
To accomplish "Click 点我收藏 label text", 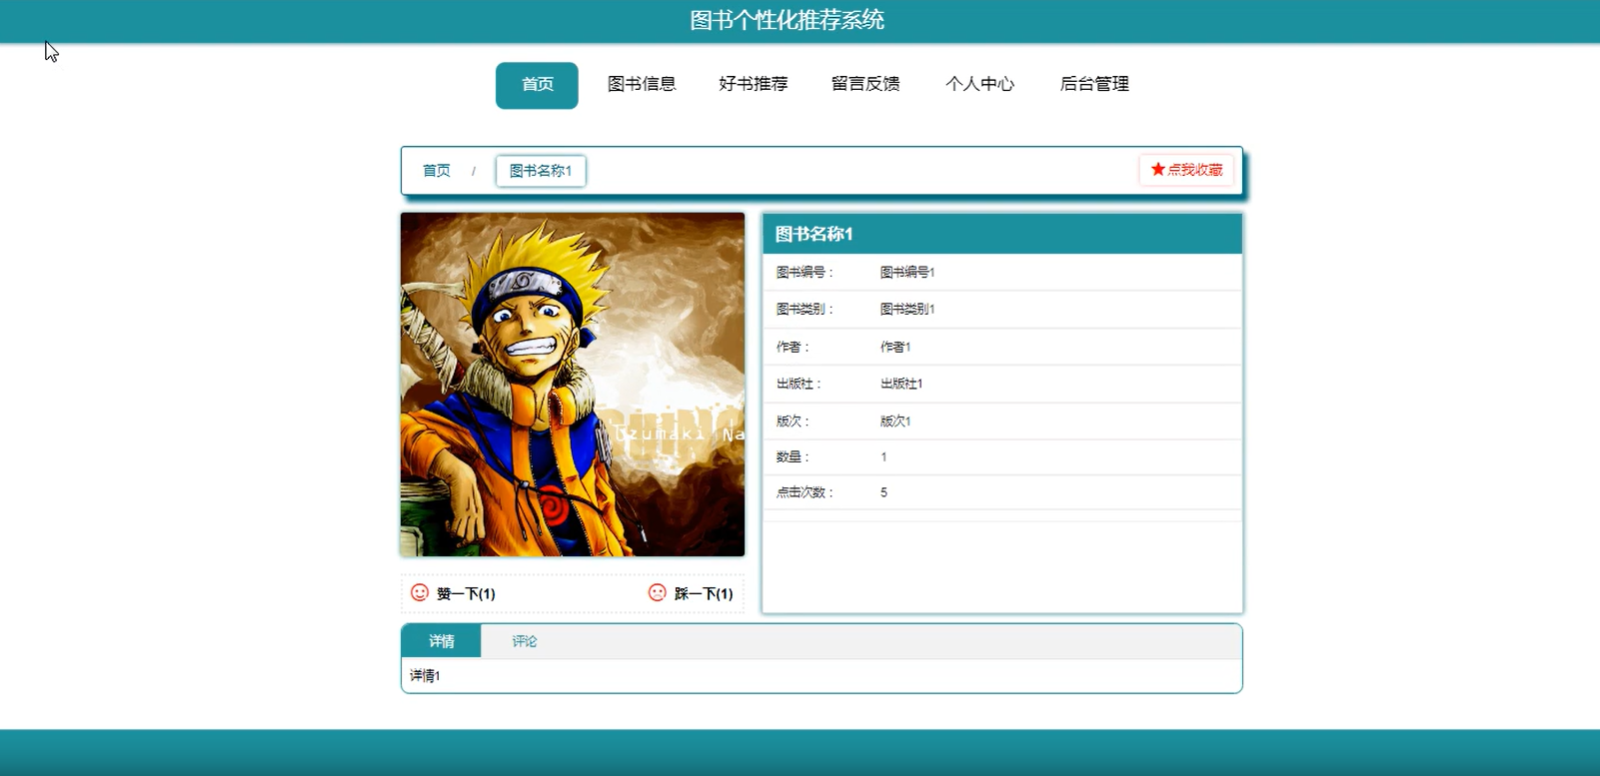I will pos(1195,170).
